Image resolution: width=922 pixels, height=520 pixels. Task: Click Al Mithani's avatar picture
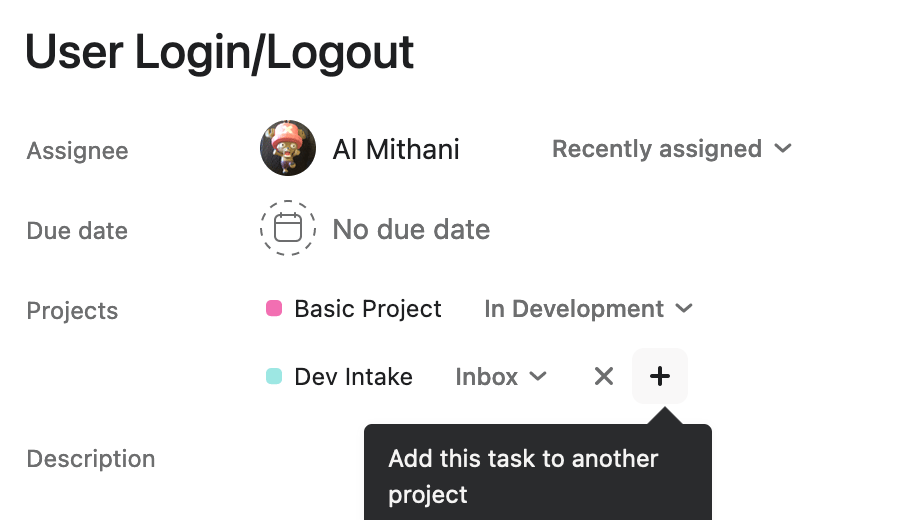[x=288, y=149]
